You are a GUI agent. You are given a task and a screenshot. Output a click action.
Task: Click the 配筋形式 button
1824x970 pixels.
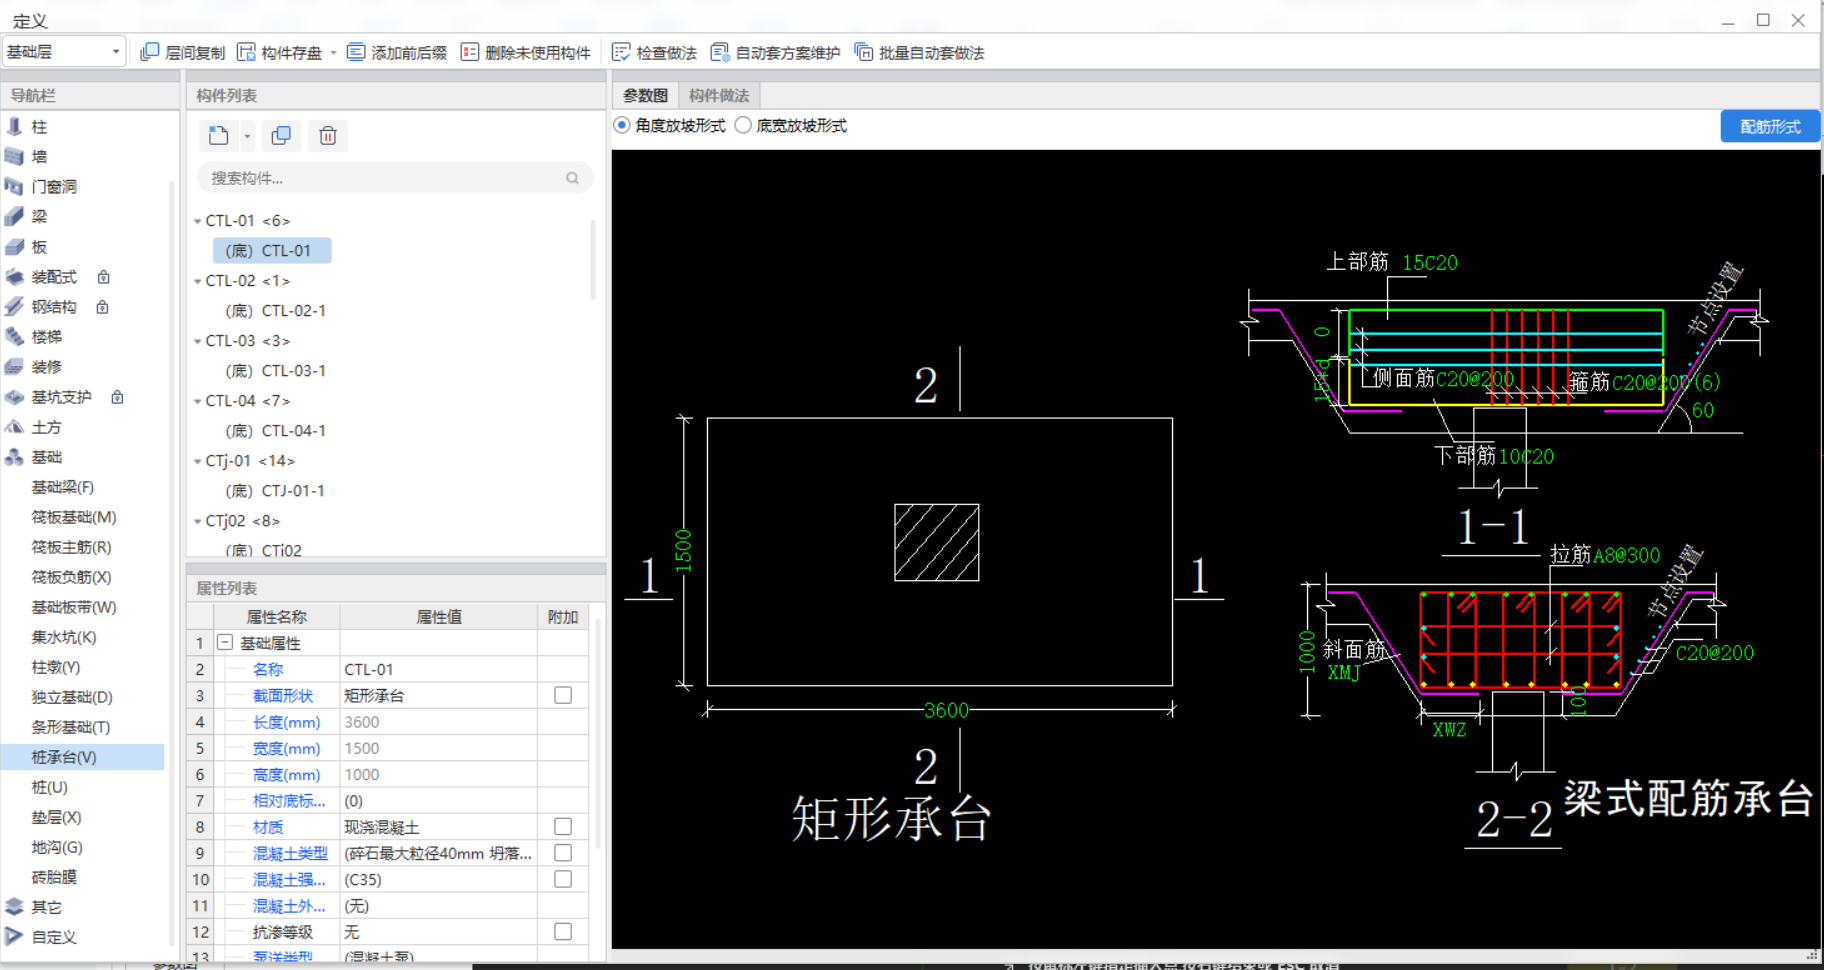click(x=1770, y=126)
